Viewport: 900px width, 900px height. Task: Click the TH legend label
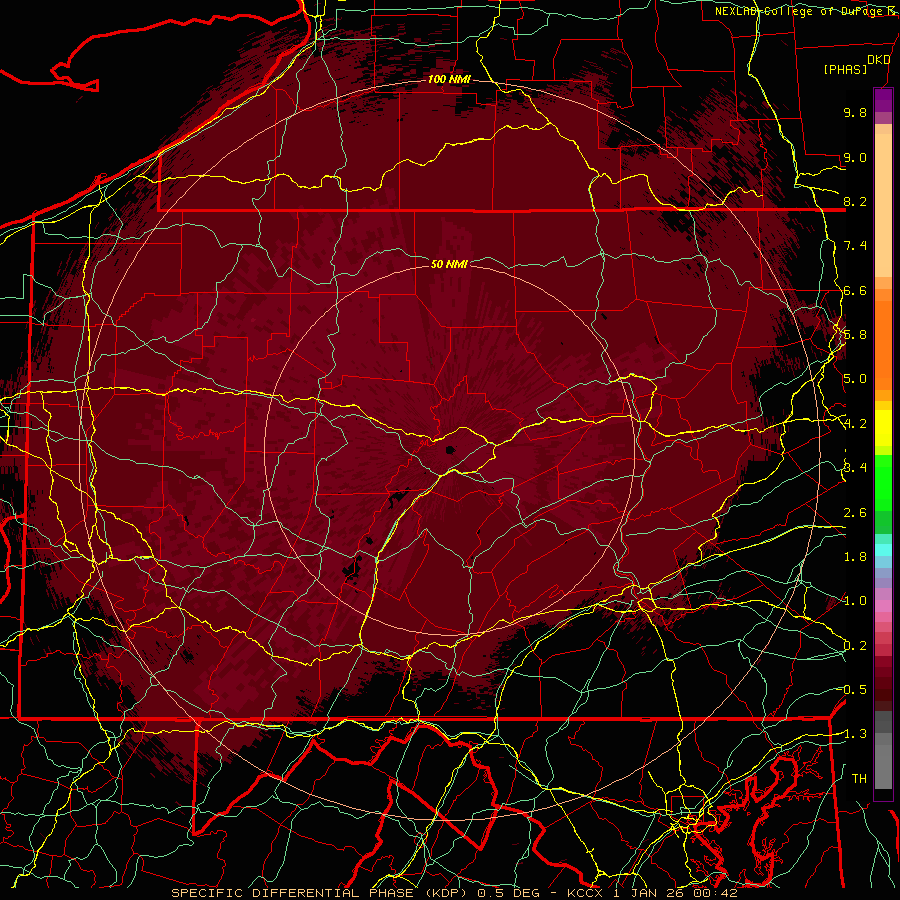point(859,779)
